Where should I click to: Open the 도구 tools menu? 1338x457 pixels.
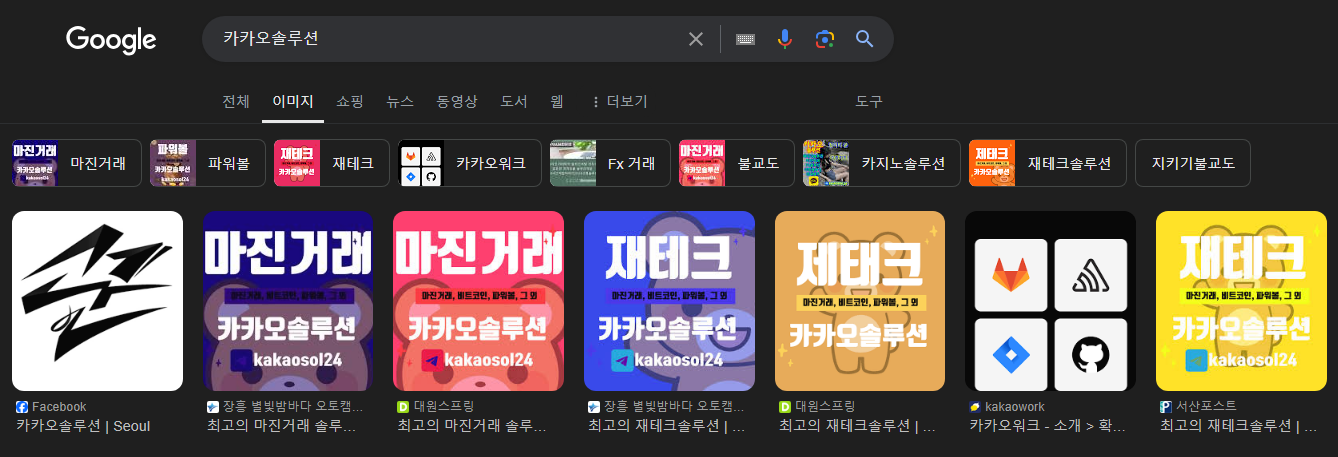869,102
